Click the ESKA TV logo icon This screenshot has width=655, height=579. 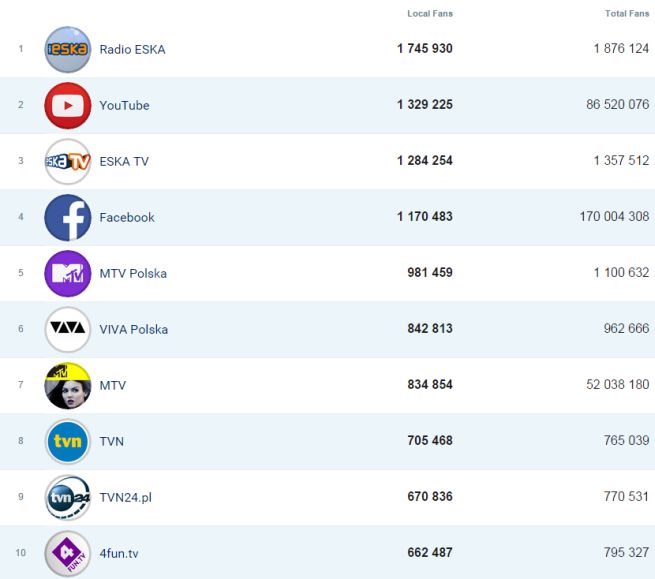(x=67, y=161)
